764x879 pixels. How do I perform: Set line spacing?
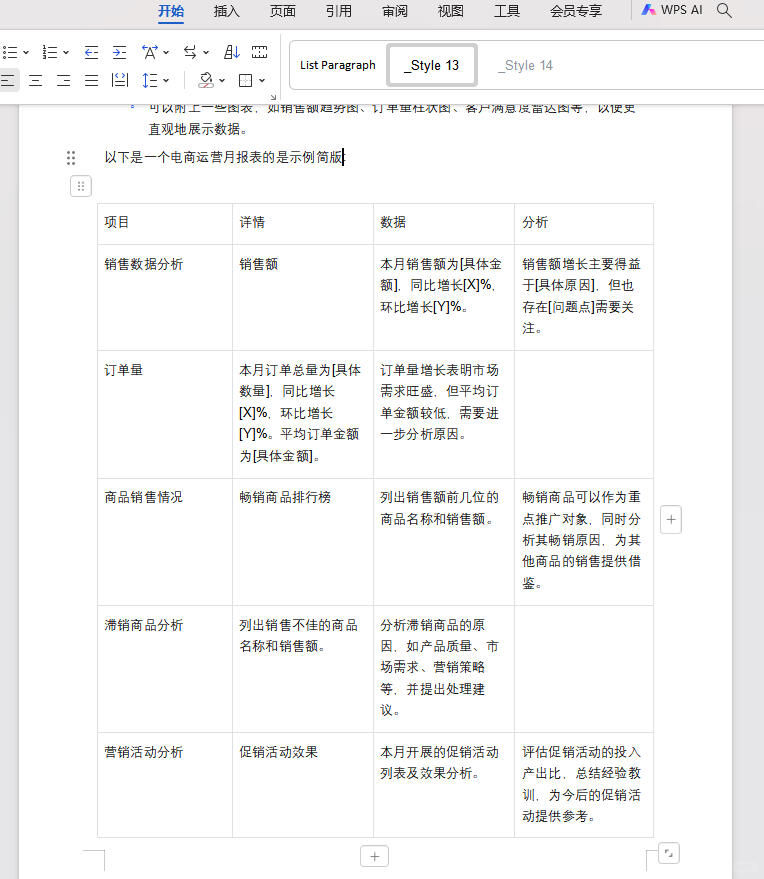tap(150, 81)
